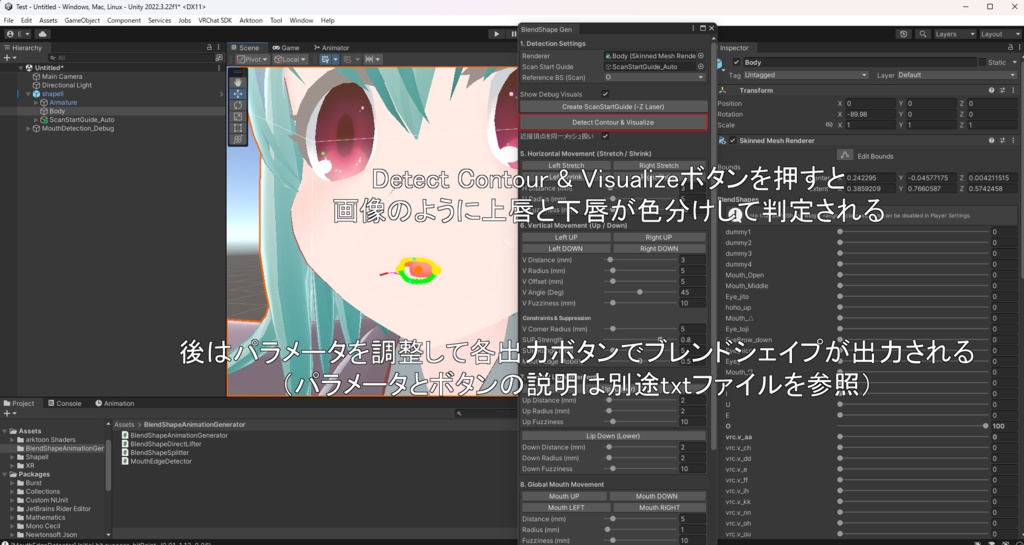
Task: Select the Transform tool in Scene toolbar
Action: pos(238,139)
